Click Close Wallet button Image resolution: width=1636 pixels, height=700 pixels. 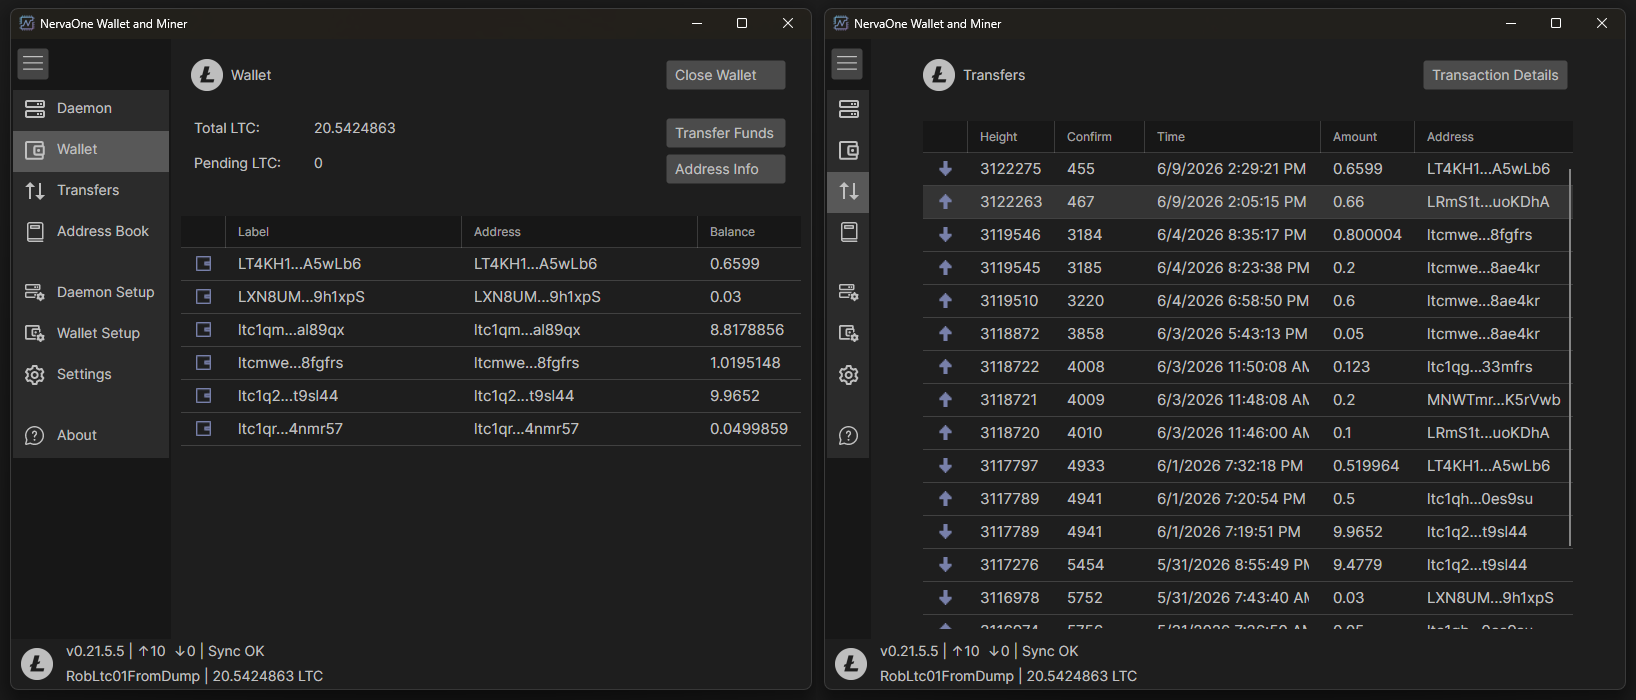pyautogui.click(x=726, y=75)
